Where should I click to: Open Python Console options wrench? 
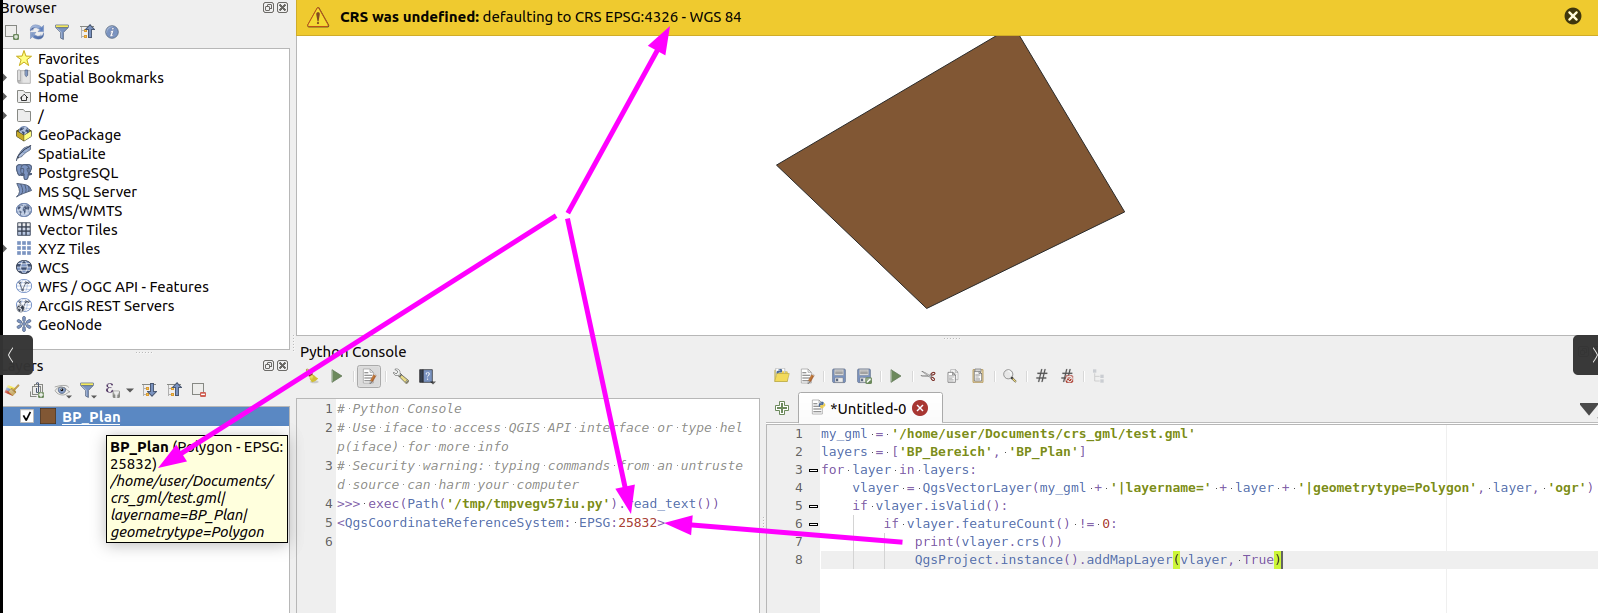pyautogui.click(x=401, y=376)
